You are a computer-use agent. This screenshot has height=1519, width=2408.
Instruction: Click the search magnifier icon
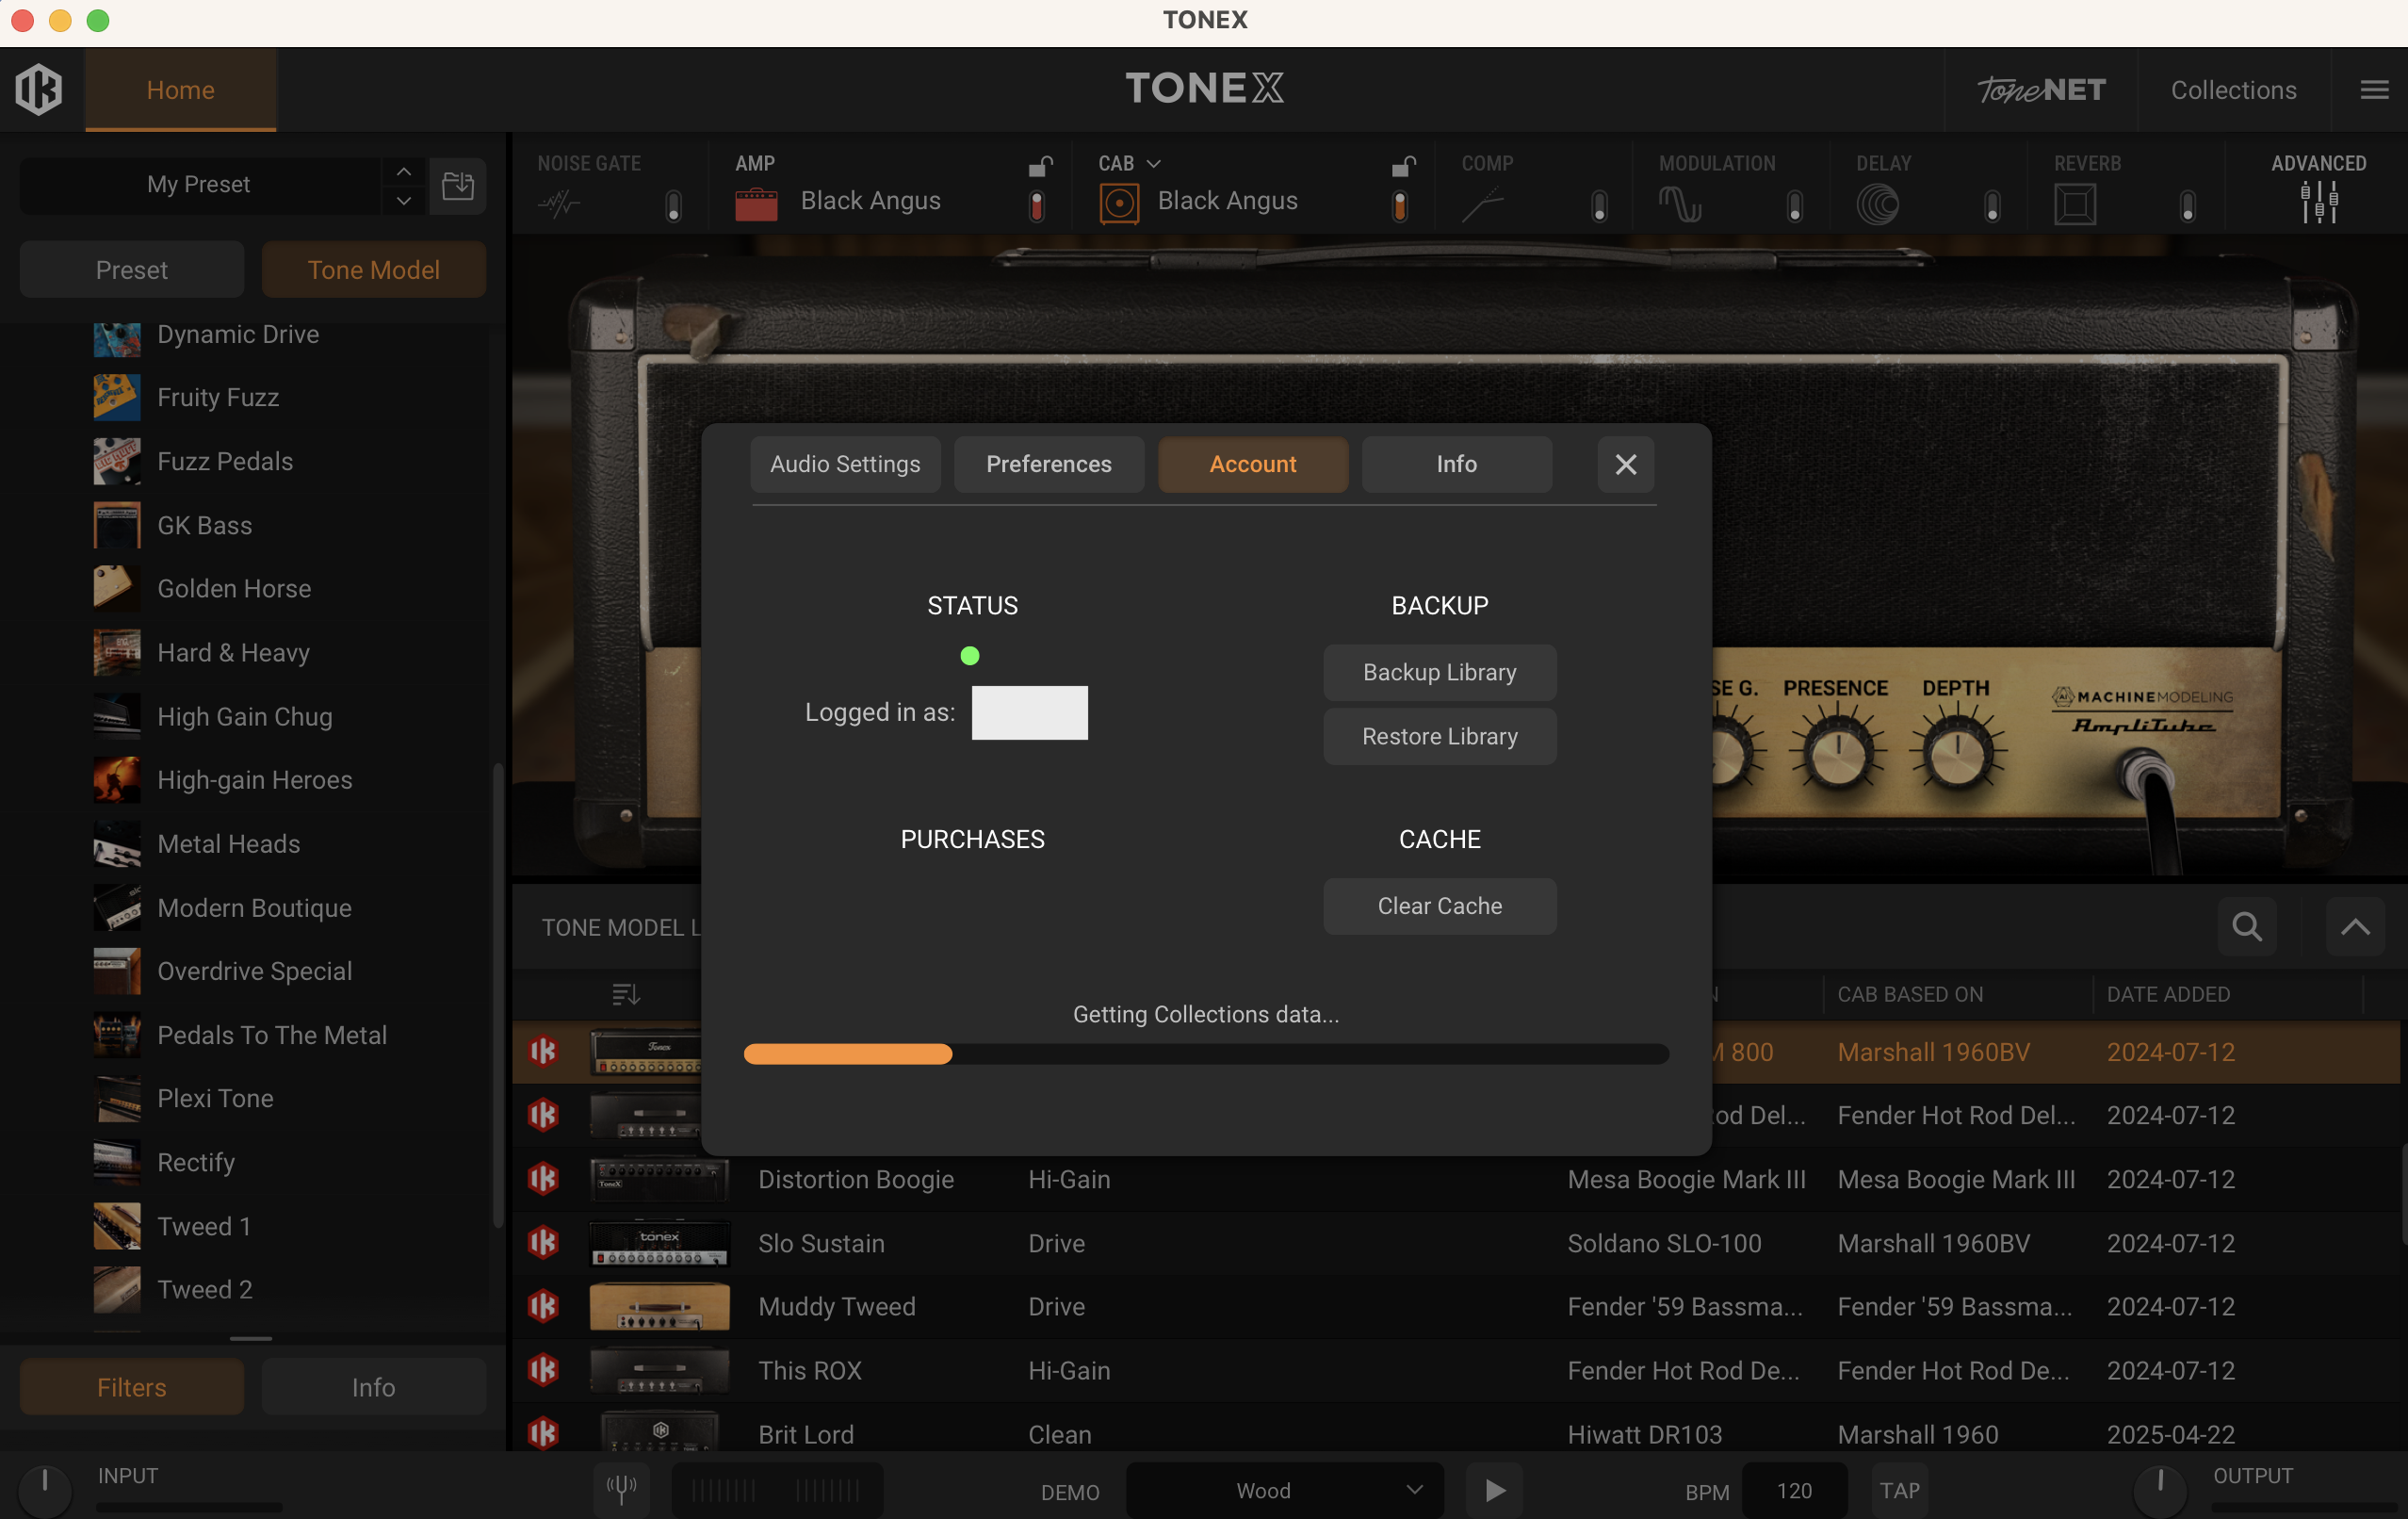point(2247,926)
